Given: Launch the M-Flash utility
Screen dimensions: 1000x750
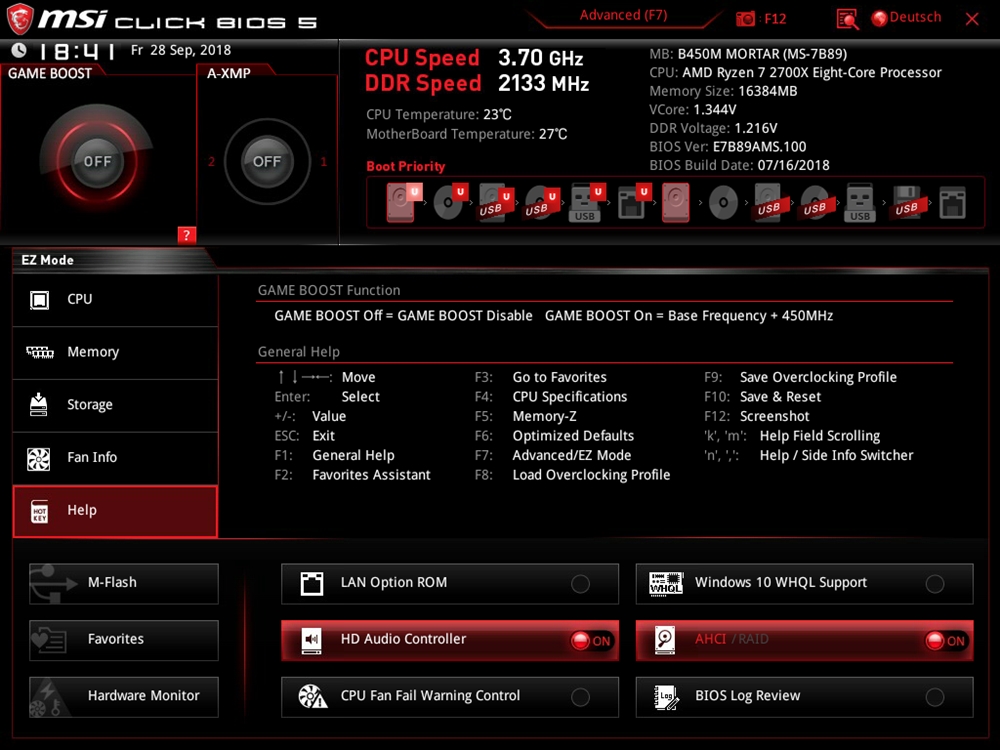Looking at the screenshot, I should click(124, 583).
